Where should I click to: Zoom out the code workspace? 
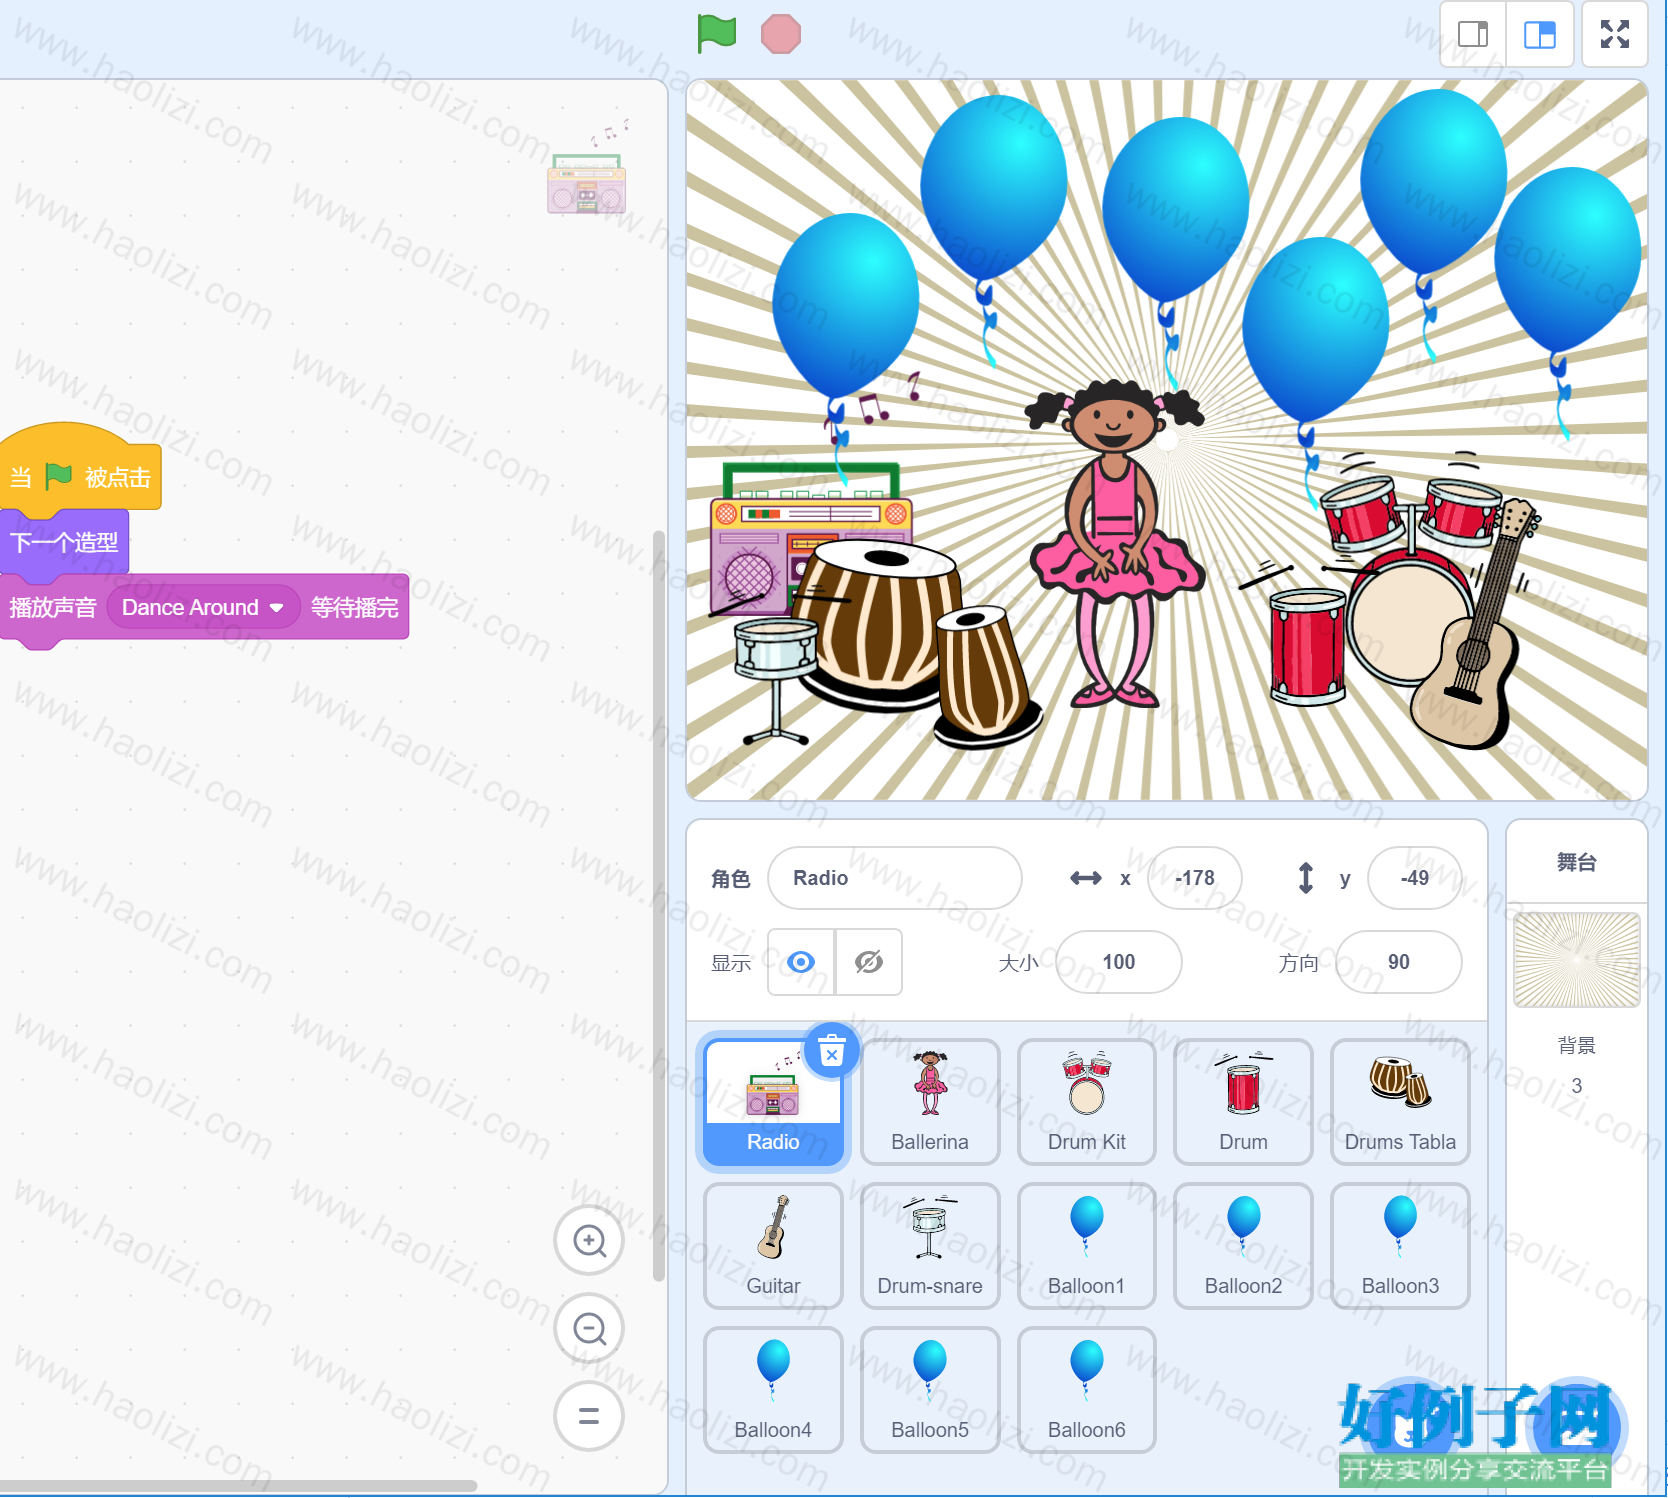(589, 1329)
